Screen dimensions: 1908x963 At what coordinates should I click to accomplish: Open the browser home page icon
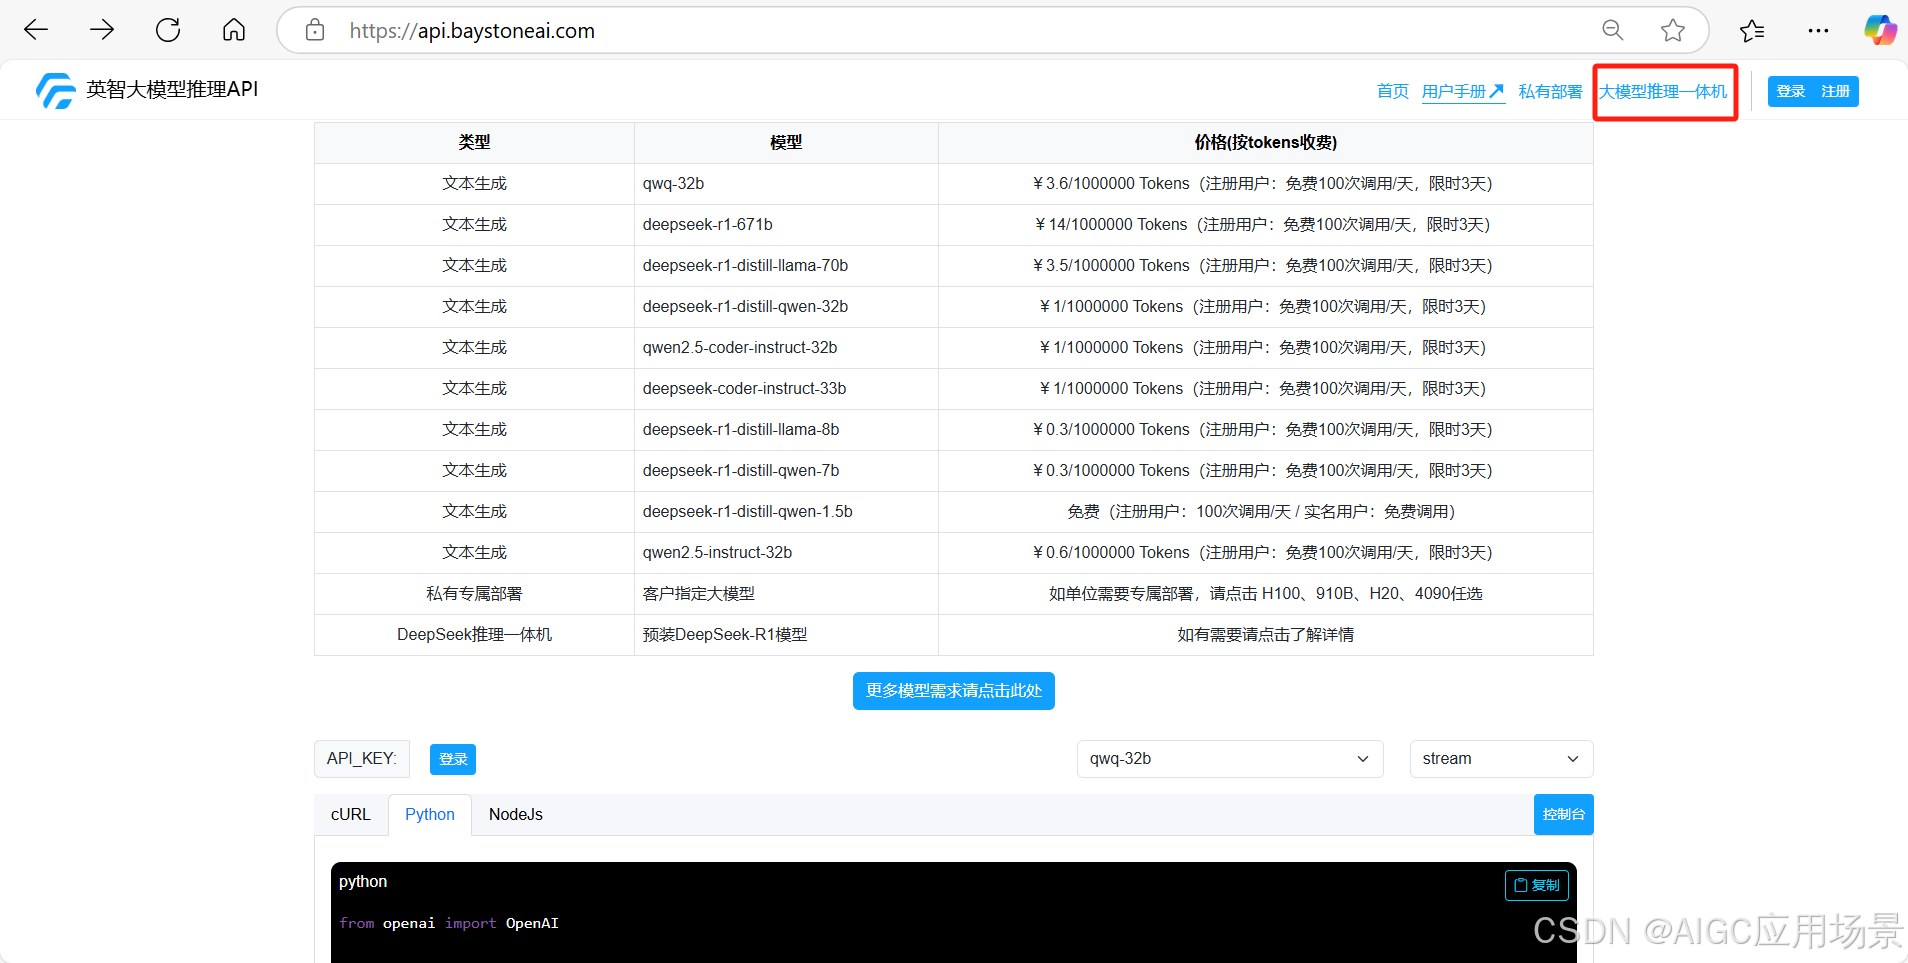[x=234, y=30]
